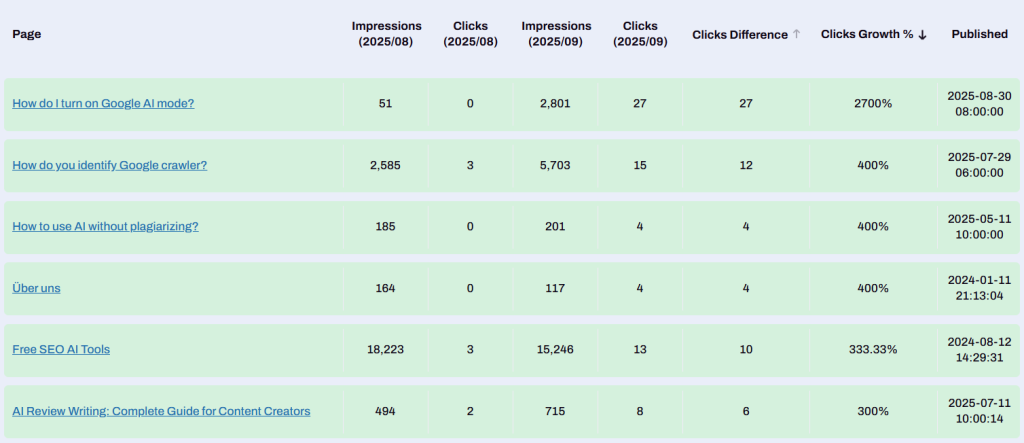The image size is (1024, 443).
Task: Sort by Impressions (2025/08) column header
Action: click(x=386, y=33)
